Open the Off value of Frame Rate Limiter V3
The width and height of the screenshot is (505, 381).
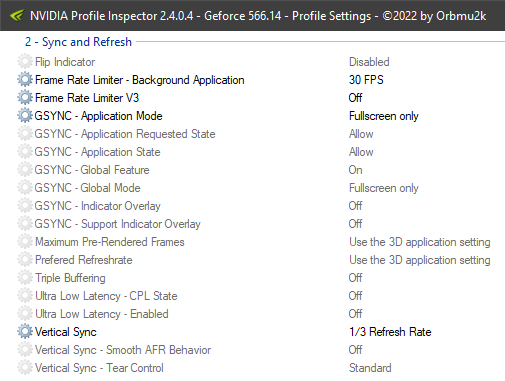pos(355,98)
